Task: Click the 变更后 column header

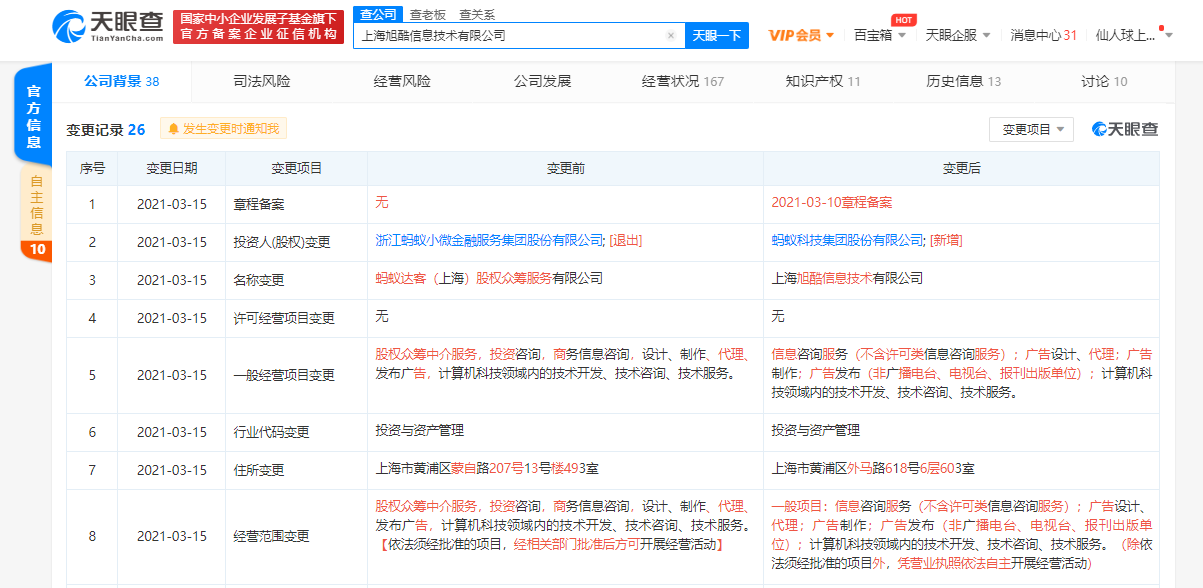Action: click(x=961, y=169)
